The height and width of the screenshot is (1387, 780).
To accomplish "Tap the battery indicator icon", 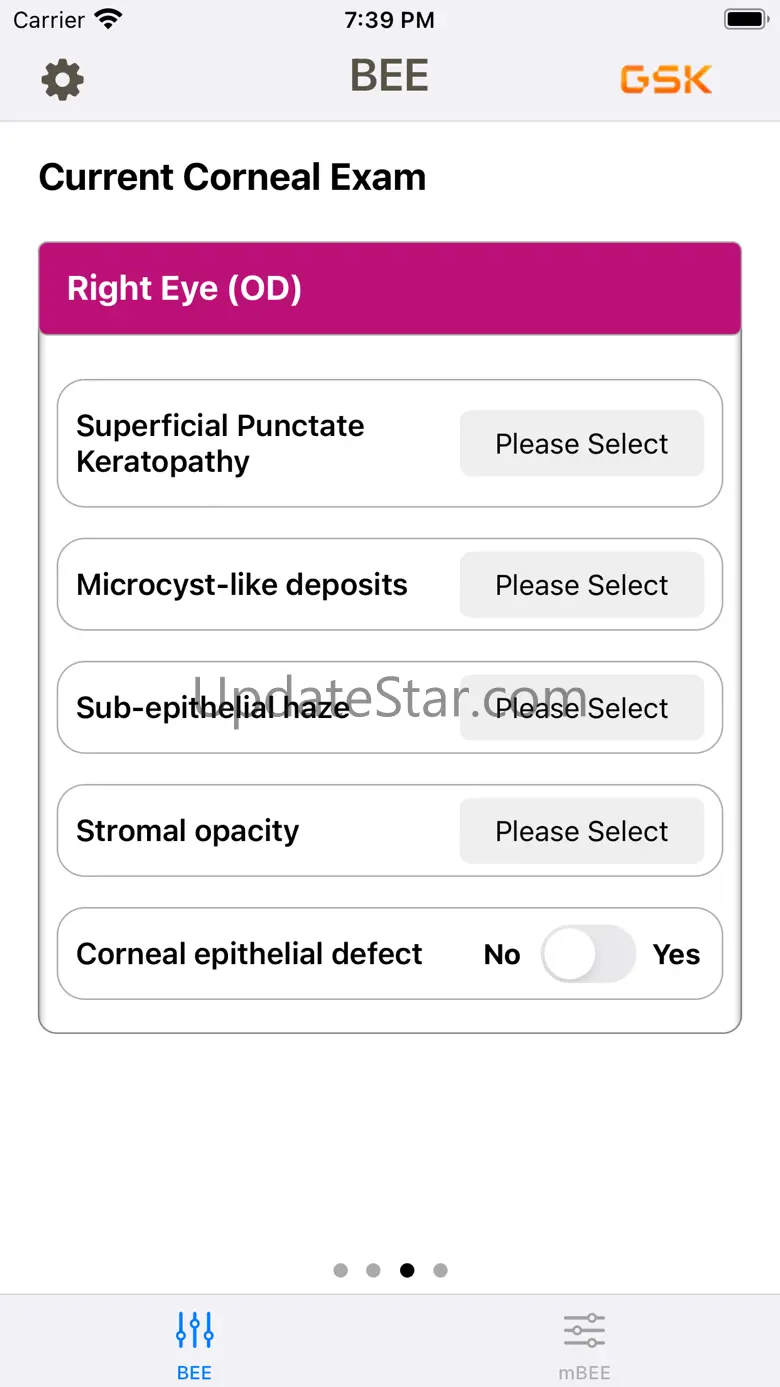I will 745,19.
